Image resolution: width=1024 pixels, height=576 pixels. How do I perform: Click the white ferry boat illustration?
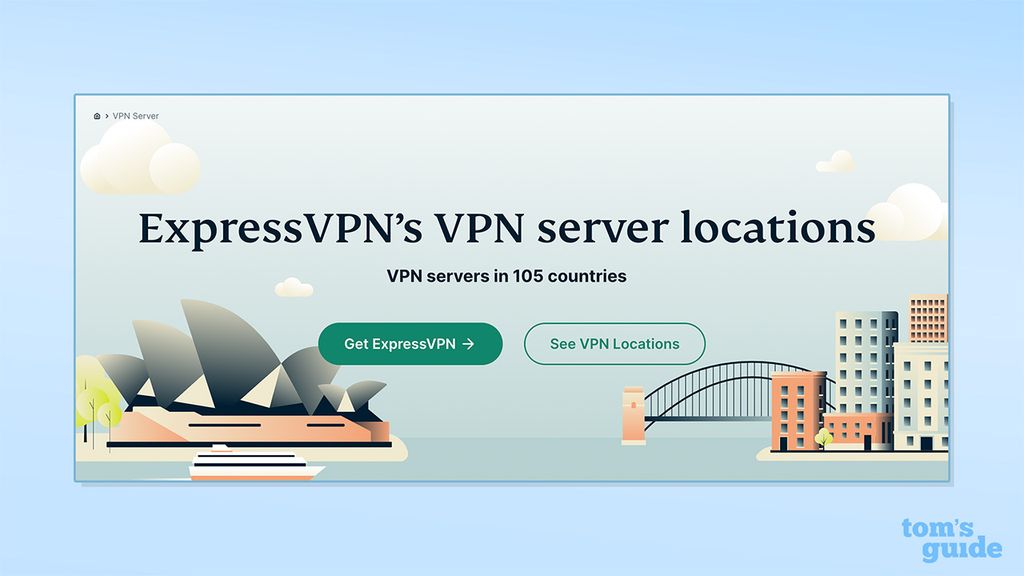click(x=255, y=463)
